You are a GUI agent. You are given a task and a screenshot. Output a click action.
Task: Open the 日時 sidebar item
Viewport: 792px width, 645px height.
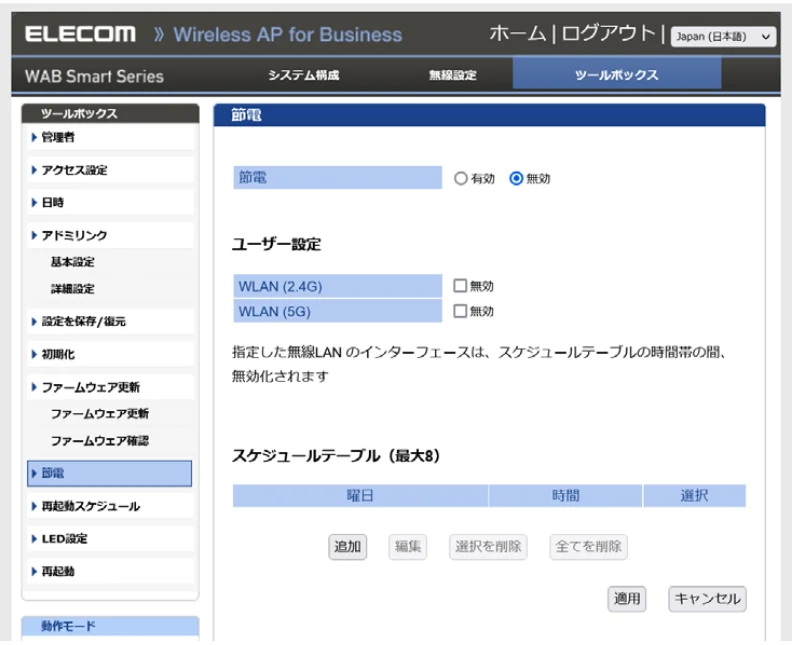(x=110, y=203)
